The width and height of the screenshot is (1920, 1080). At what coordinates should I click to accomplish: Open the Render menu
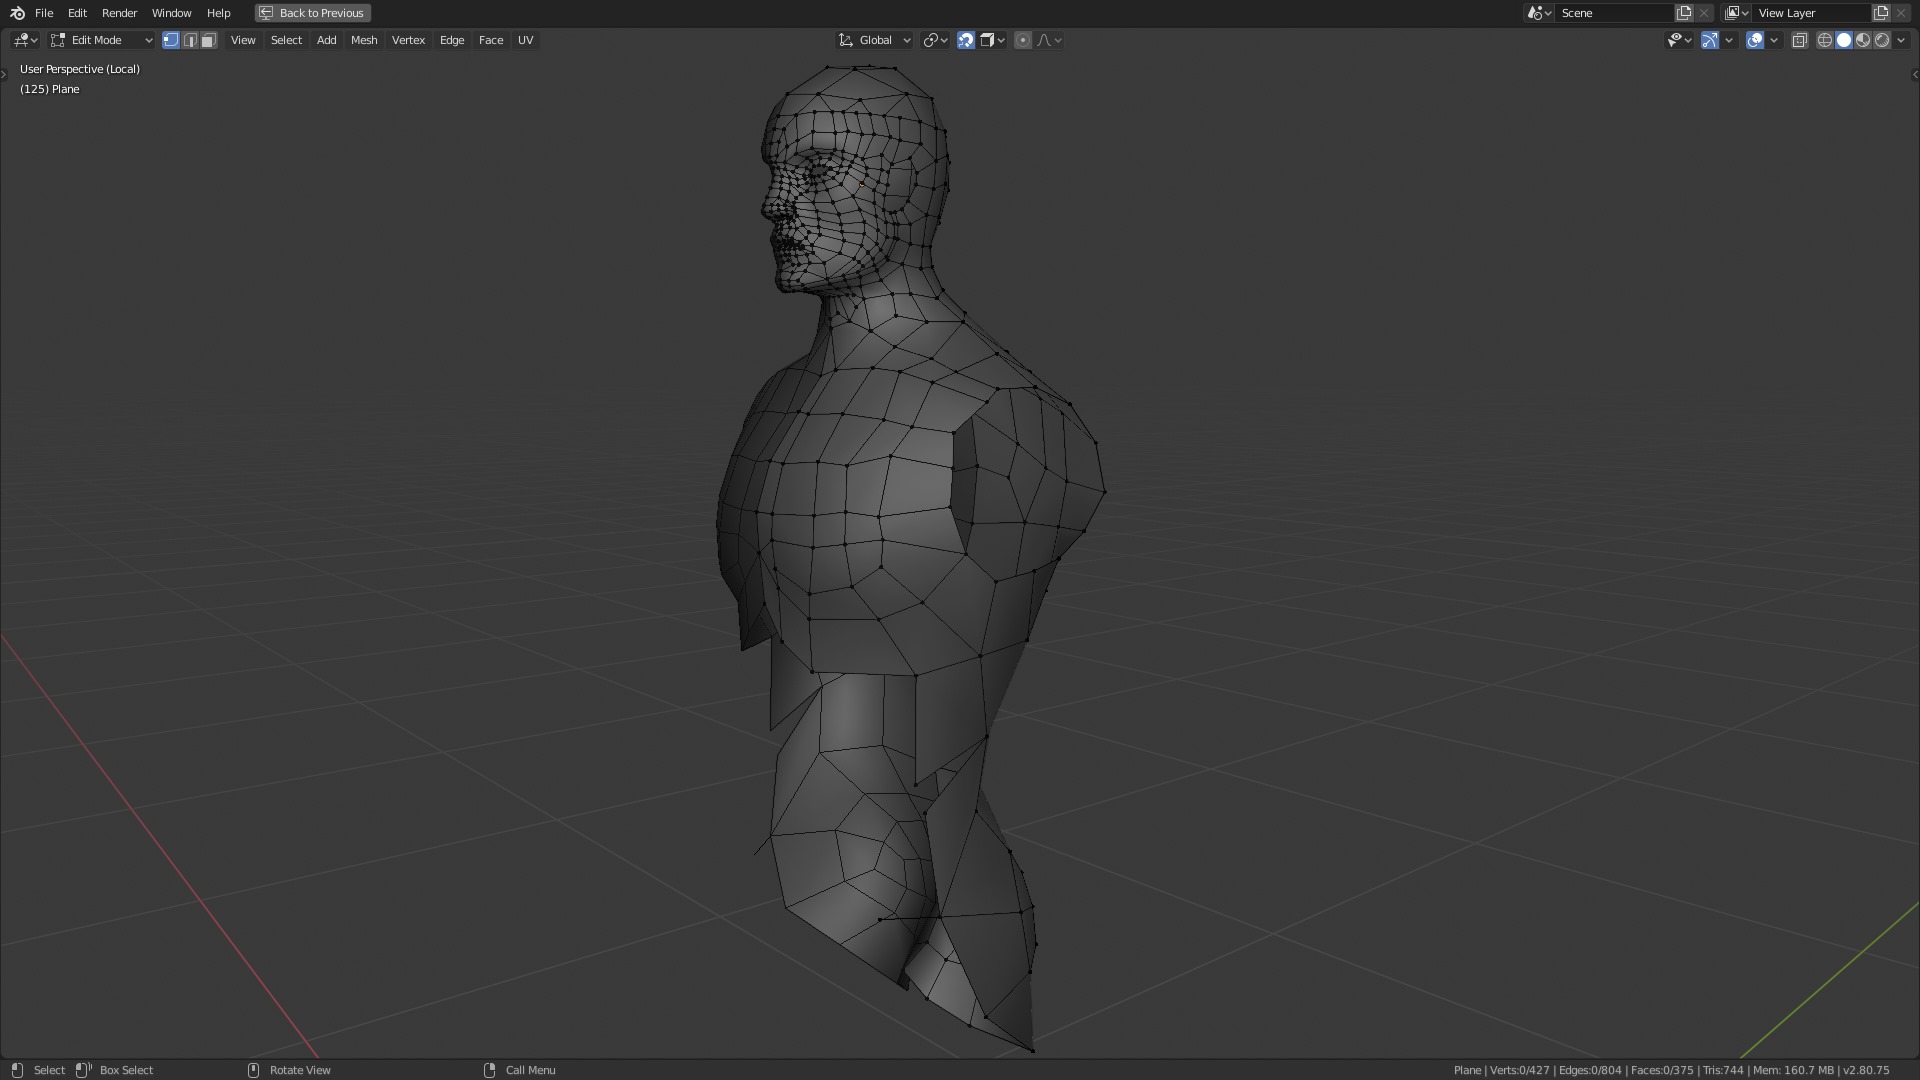[x=119, y=13]
